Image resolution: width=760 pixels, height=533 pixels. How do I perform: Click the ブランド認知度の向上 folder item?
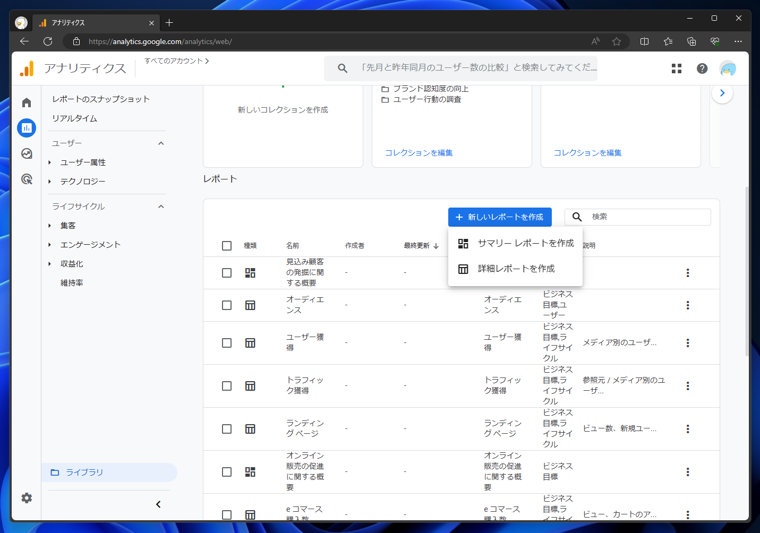tap(425, 89)
